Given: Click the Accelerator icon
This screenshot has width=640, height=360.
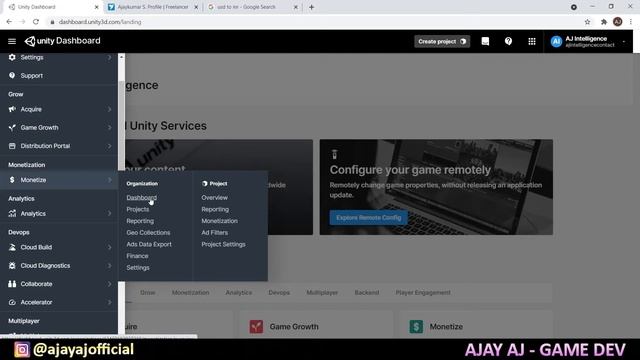Looking at the screenshot, I should (12, 302).
